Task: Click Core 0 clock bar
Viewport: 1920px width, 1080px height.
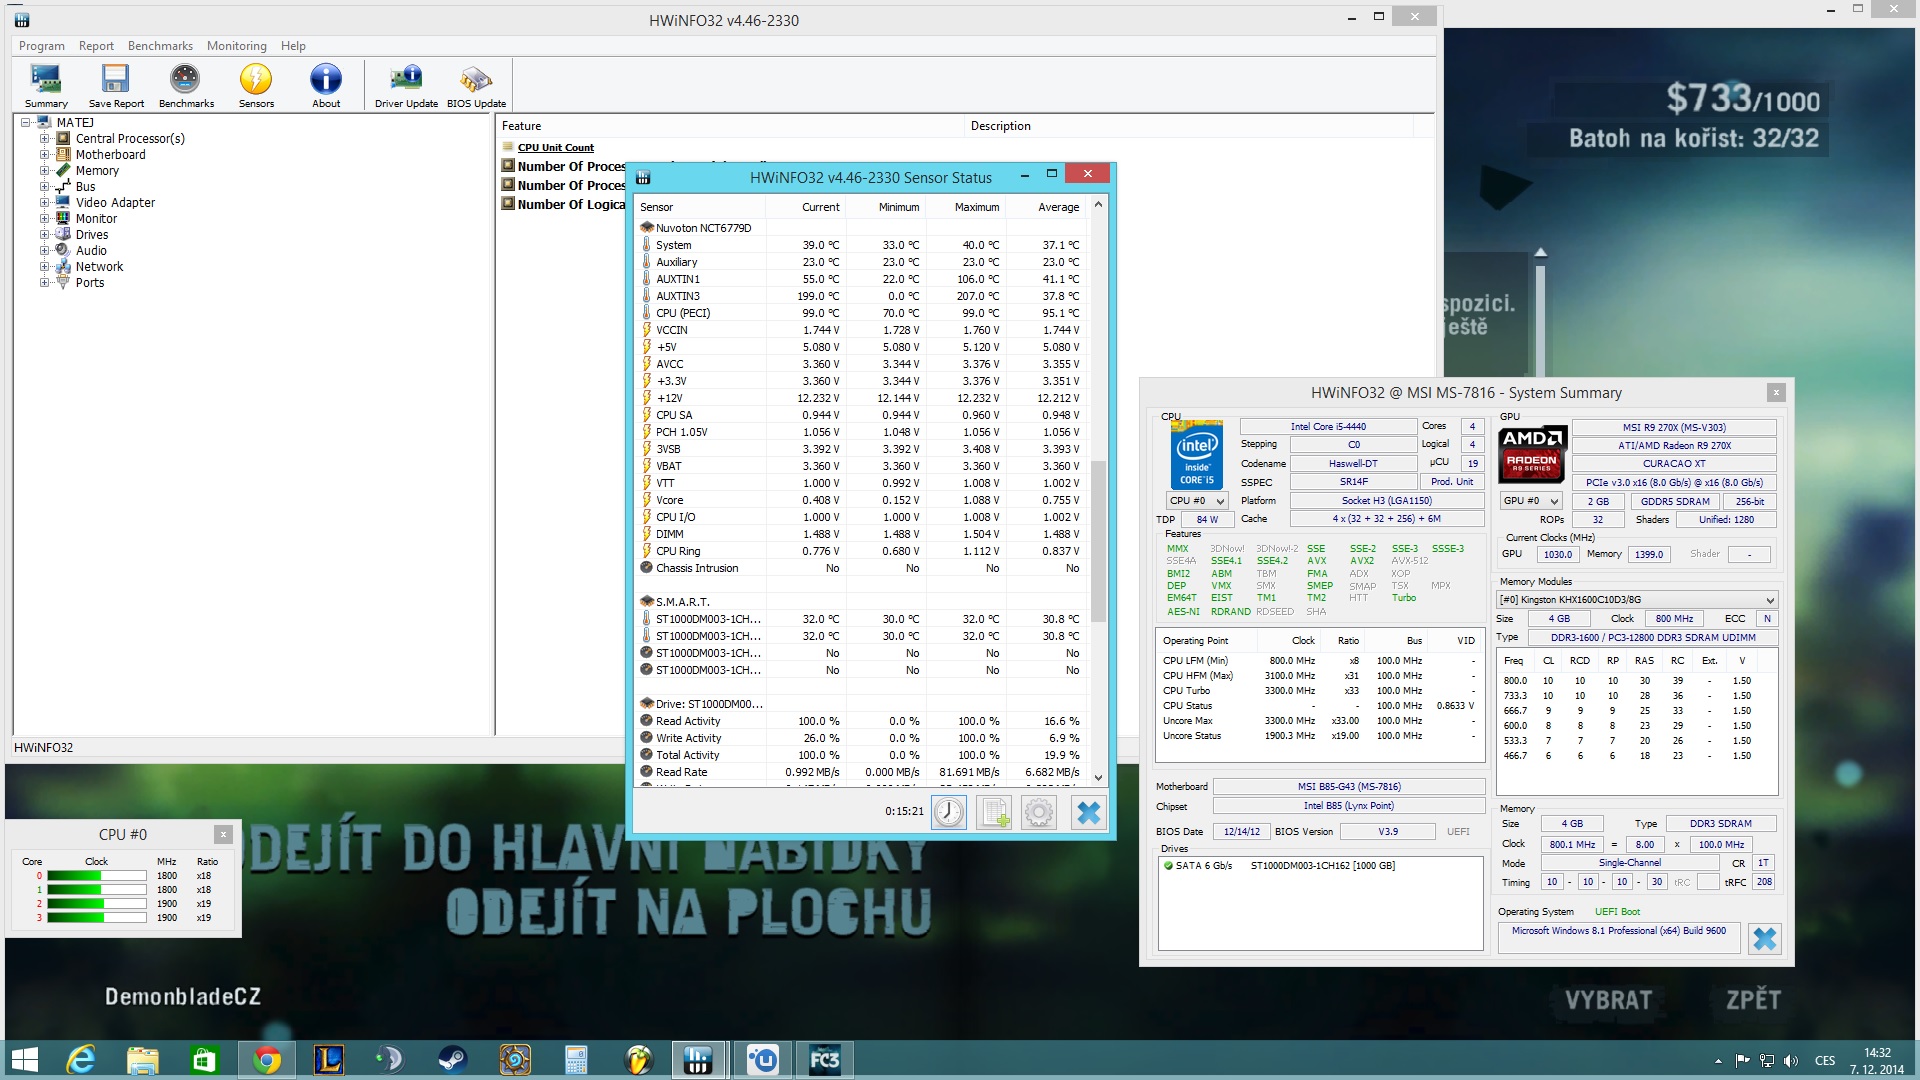Action: point(97,876)
